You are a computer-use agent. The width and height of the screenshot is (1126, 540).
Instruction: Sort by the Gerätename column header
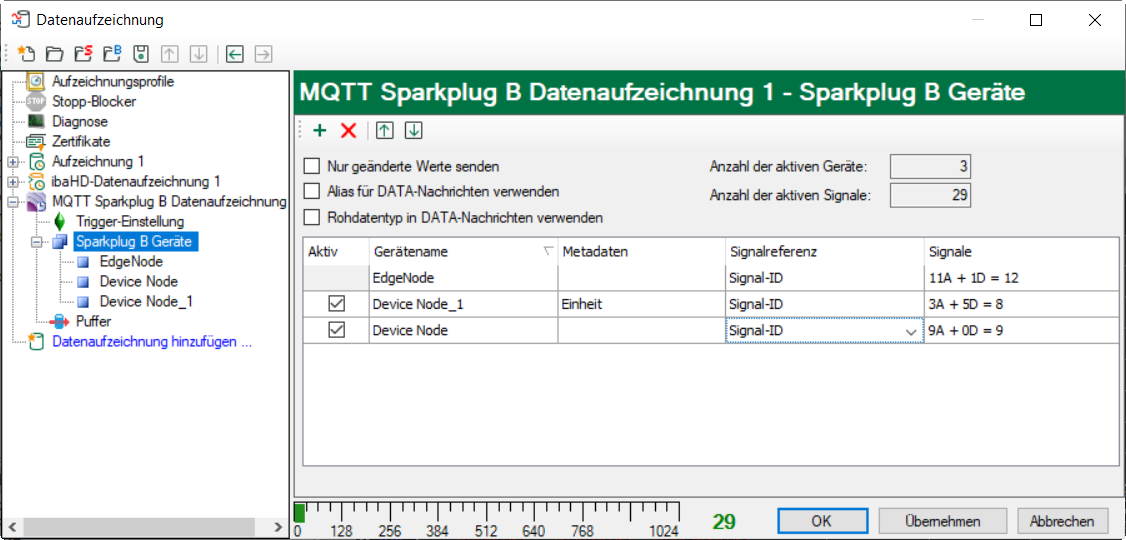463,251
